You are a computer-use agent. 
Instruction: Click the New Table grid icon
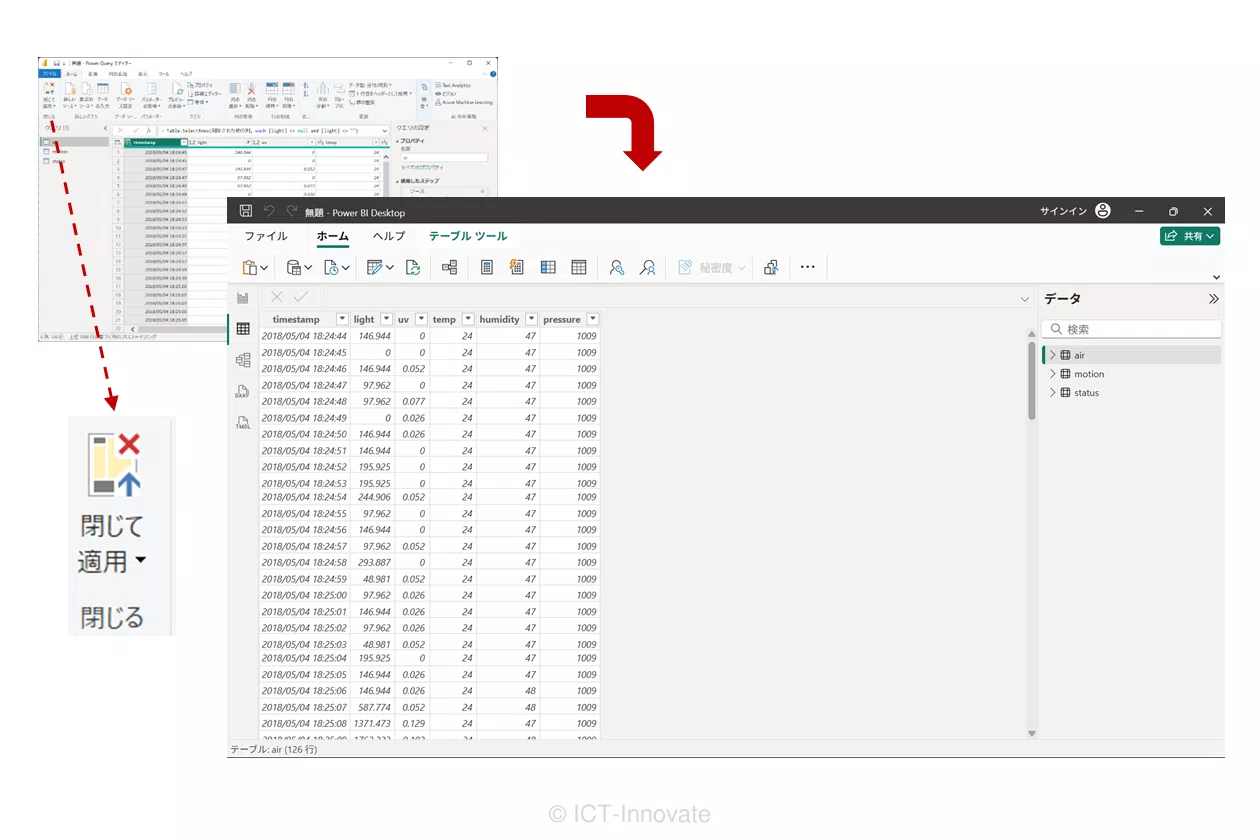click(x=579, y=267)
